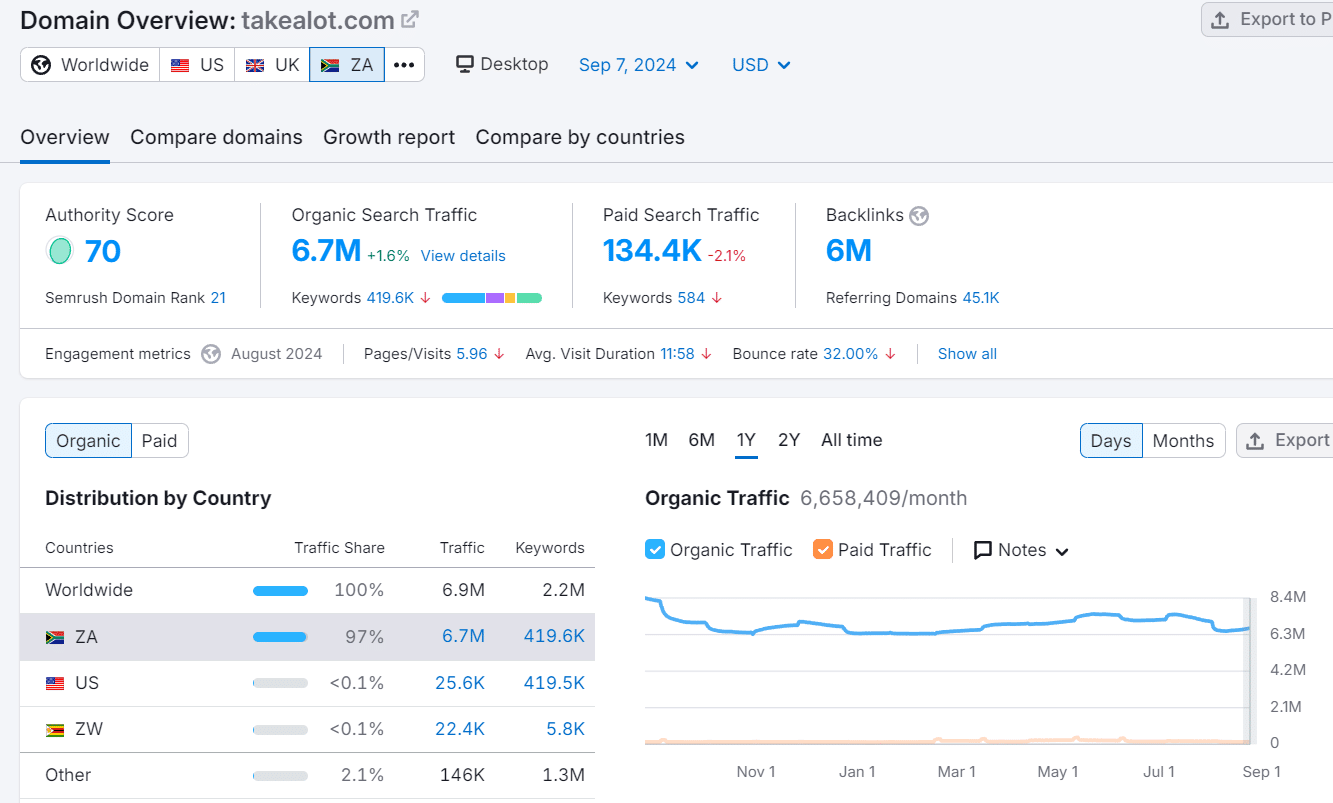Uncheck the Paid Traffic checkbox

click(823, 549)
